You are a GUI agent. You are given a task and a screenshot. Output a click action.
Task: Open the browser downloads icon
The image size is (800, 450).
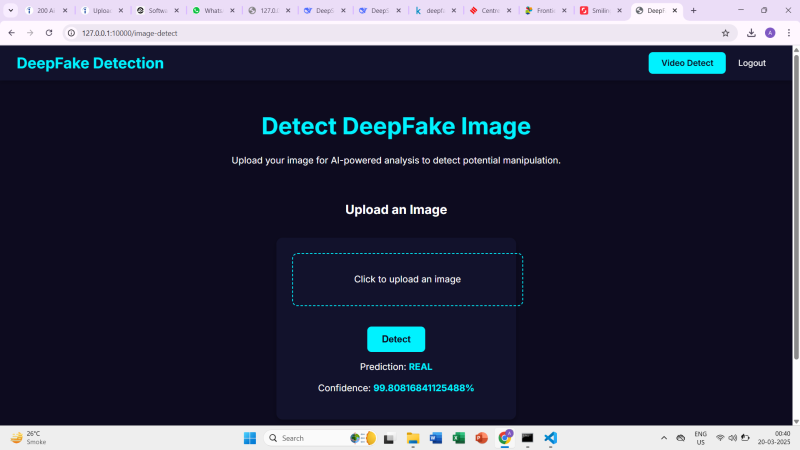tap(751, 33)
